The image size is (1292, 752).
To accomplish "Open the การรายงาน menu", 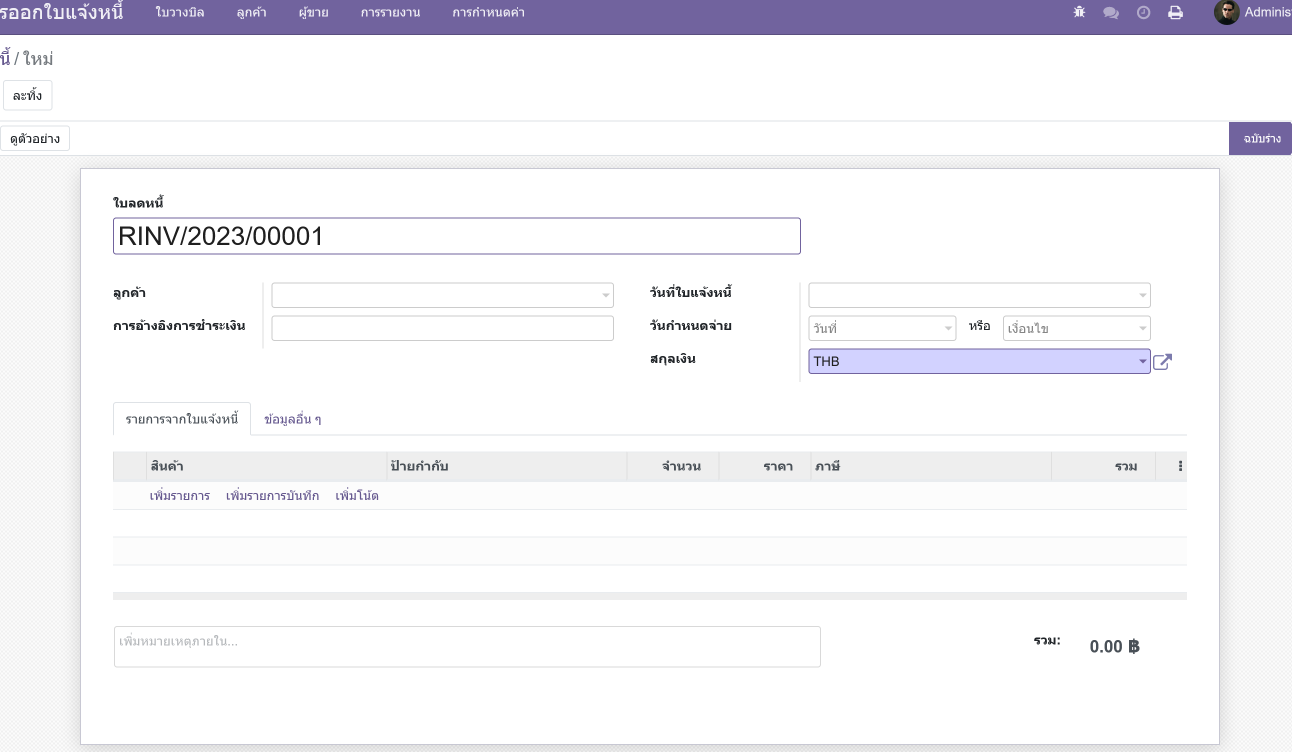I will (390, 13).
